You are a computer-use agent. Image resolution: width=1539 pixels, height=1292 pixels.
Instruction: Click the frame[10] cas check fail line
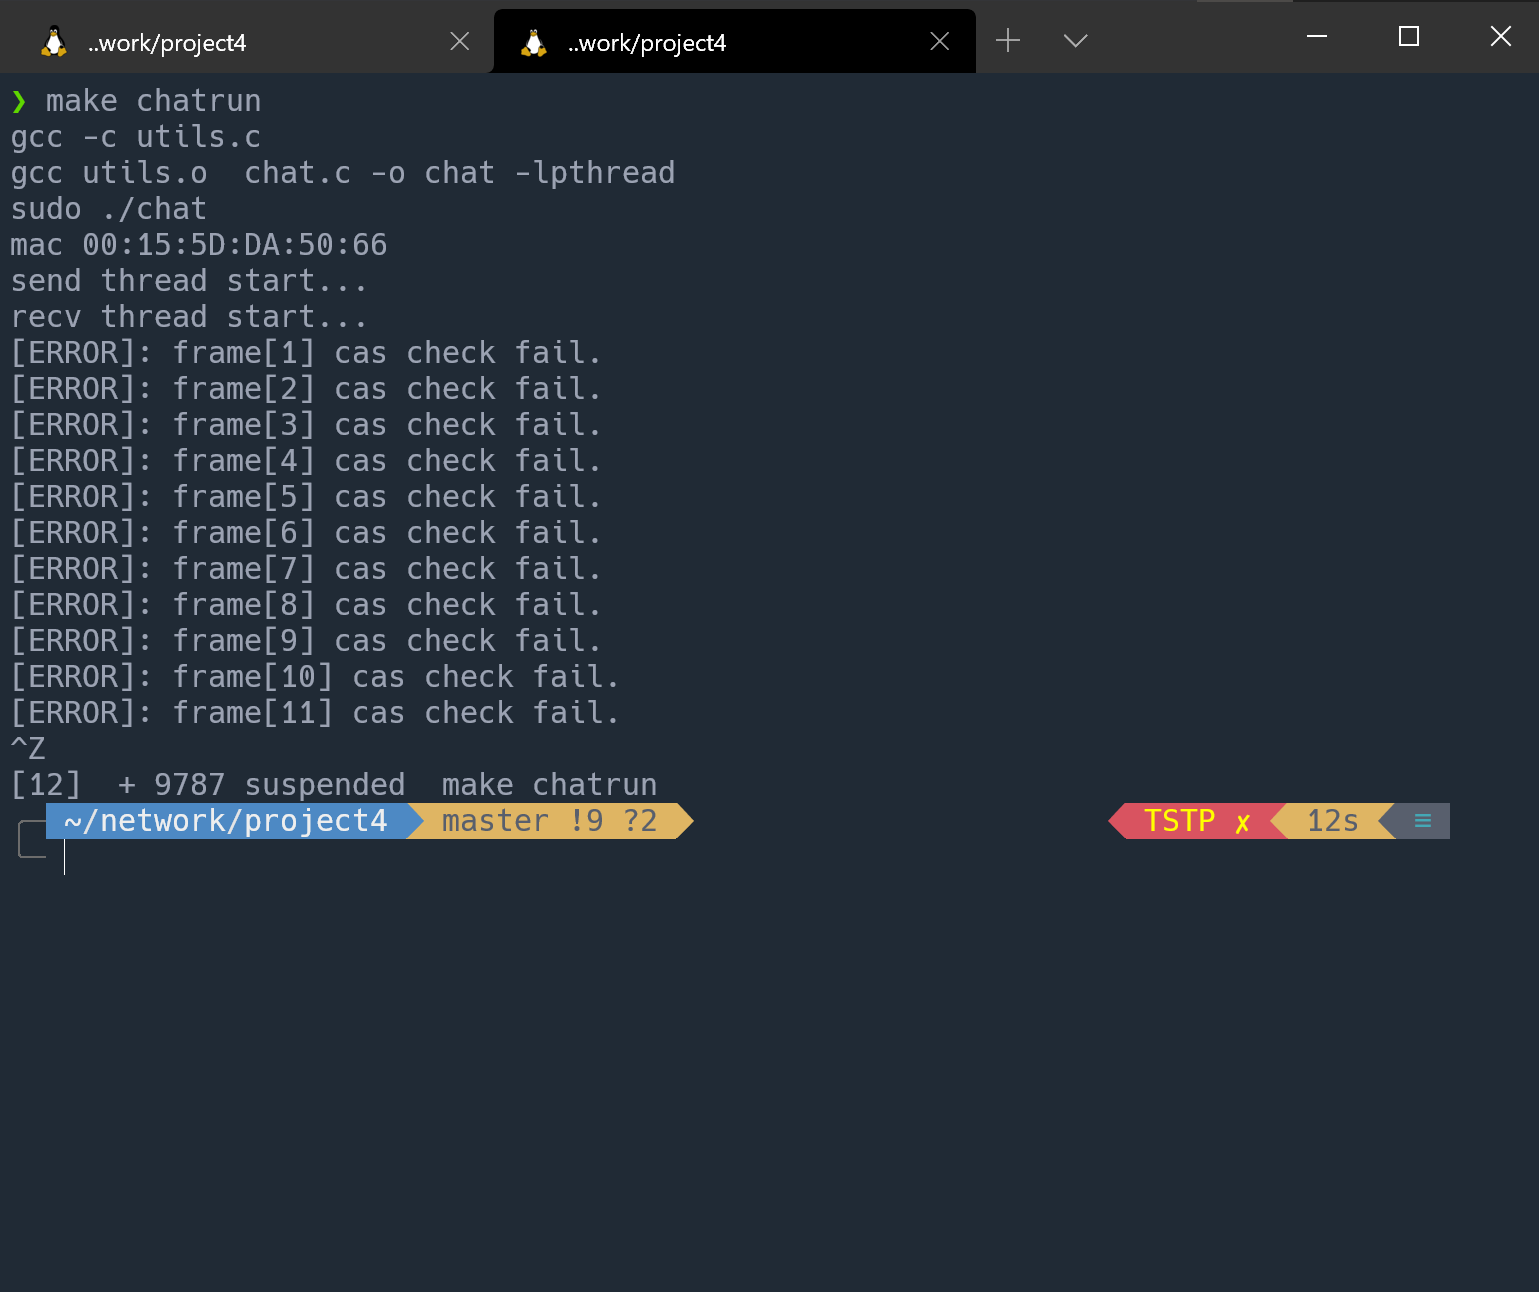tap(315, 677)
